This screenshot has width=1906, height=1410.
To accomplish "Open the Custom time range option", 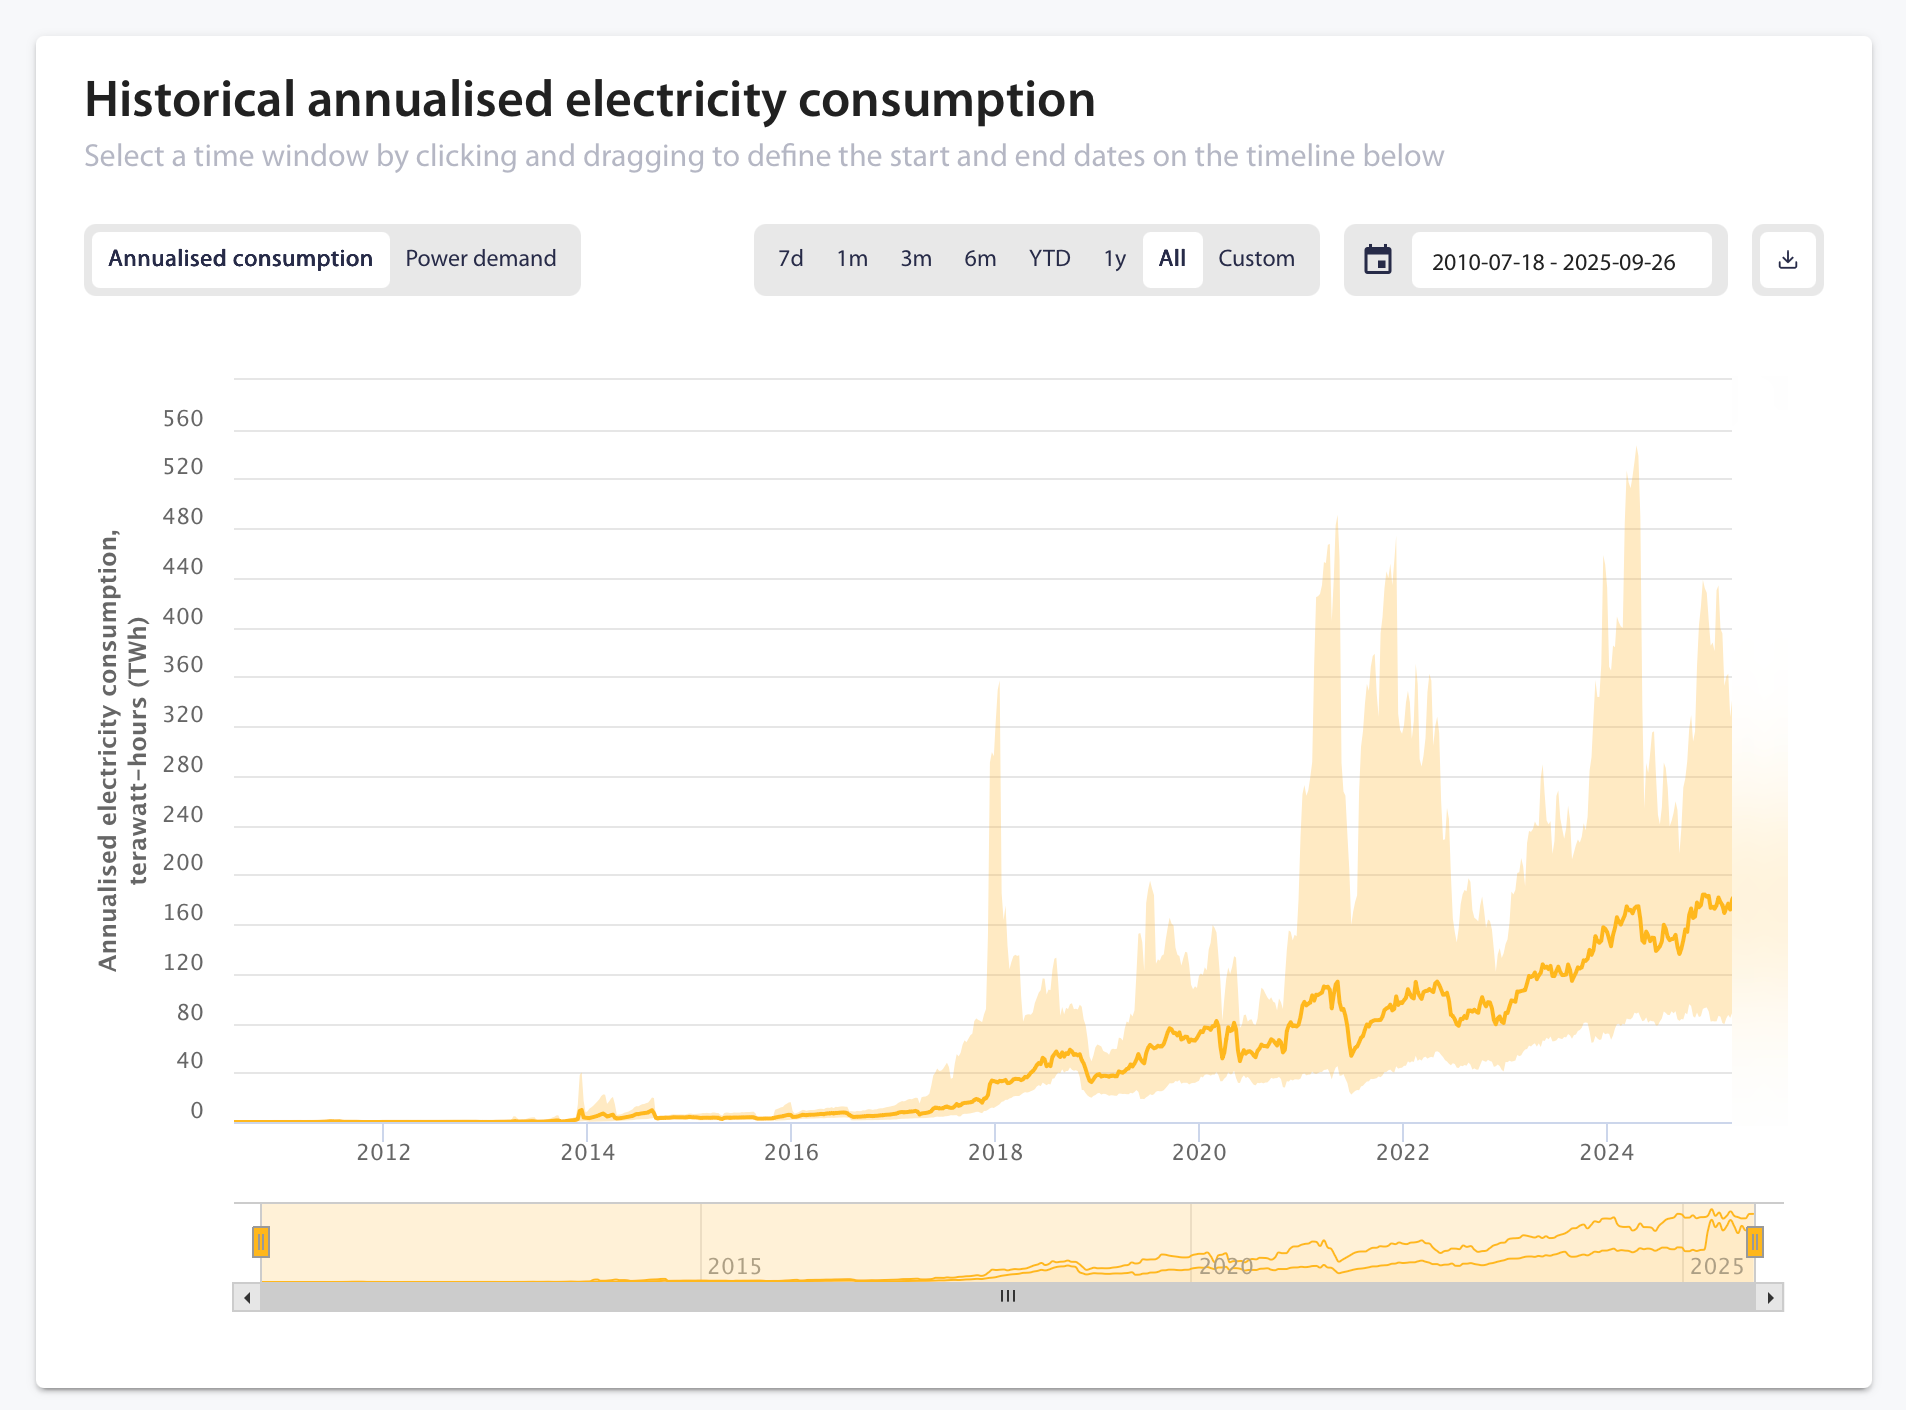I will pos(1257,258).
